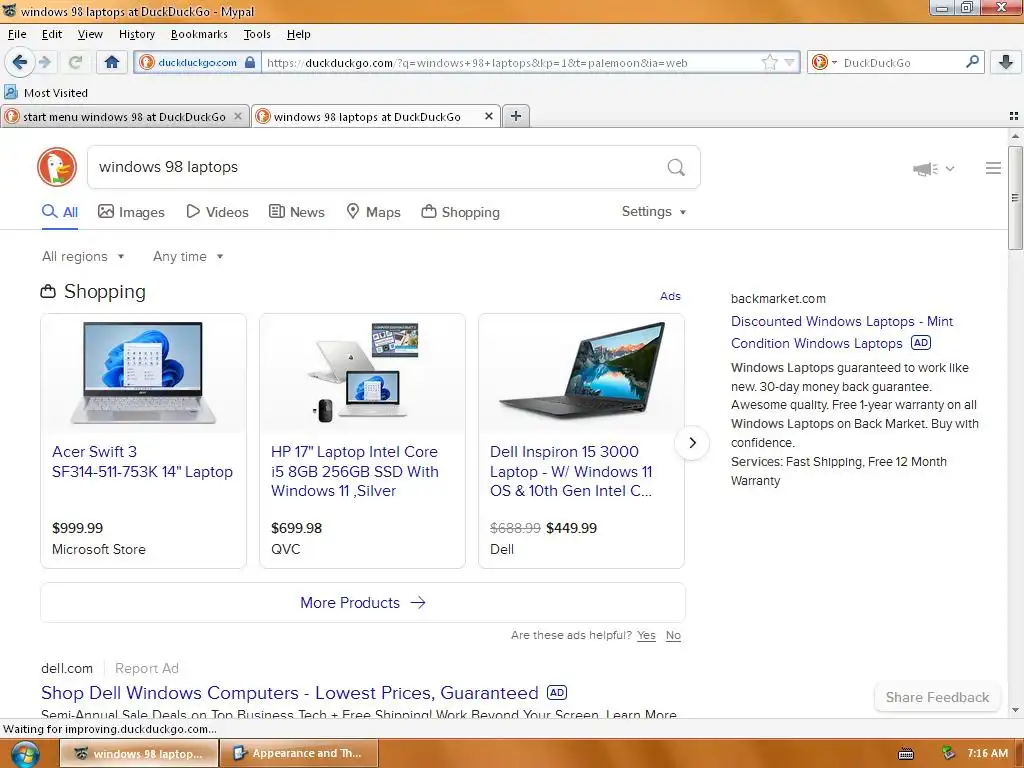The image size is (1024, 768).
Task: Open the HP 17" Laptop Intel Core link
Action: [x=355, y=471]
